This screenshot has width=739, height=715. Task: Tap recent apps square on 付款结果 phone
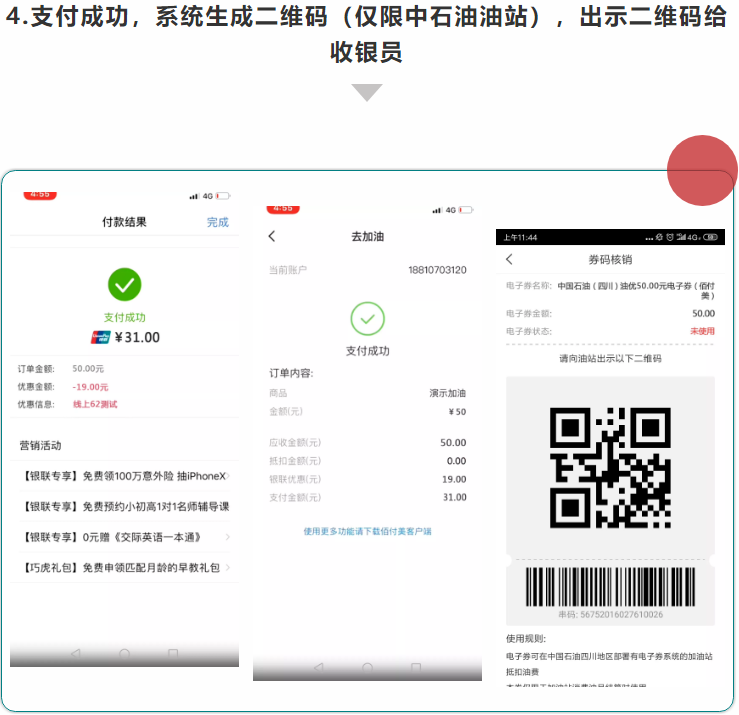173,654
